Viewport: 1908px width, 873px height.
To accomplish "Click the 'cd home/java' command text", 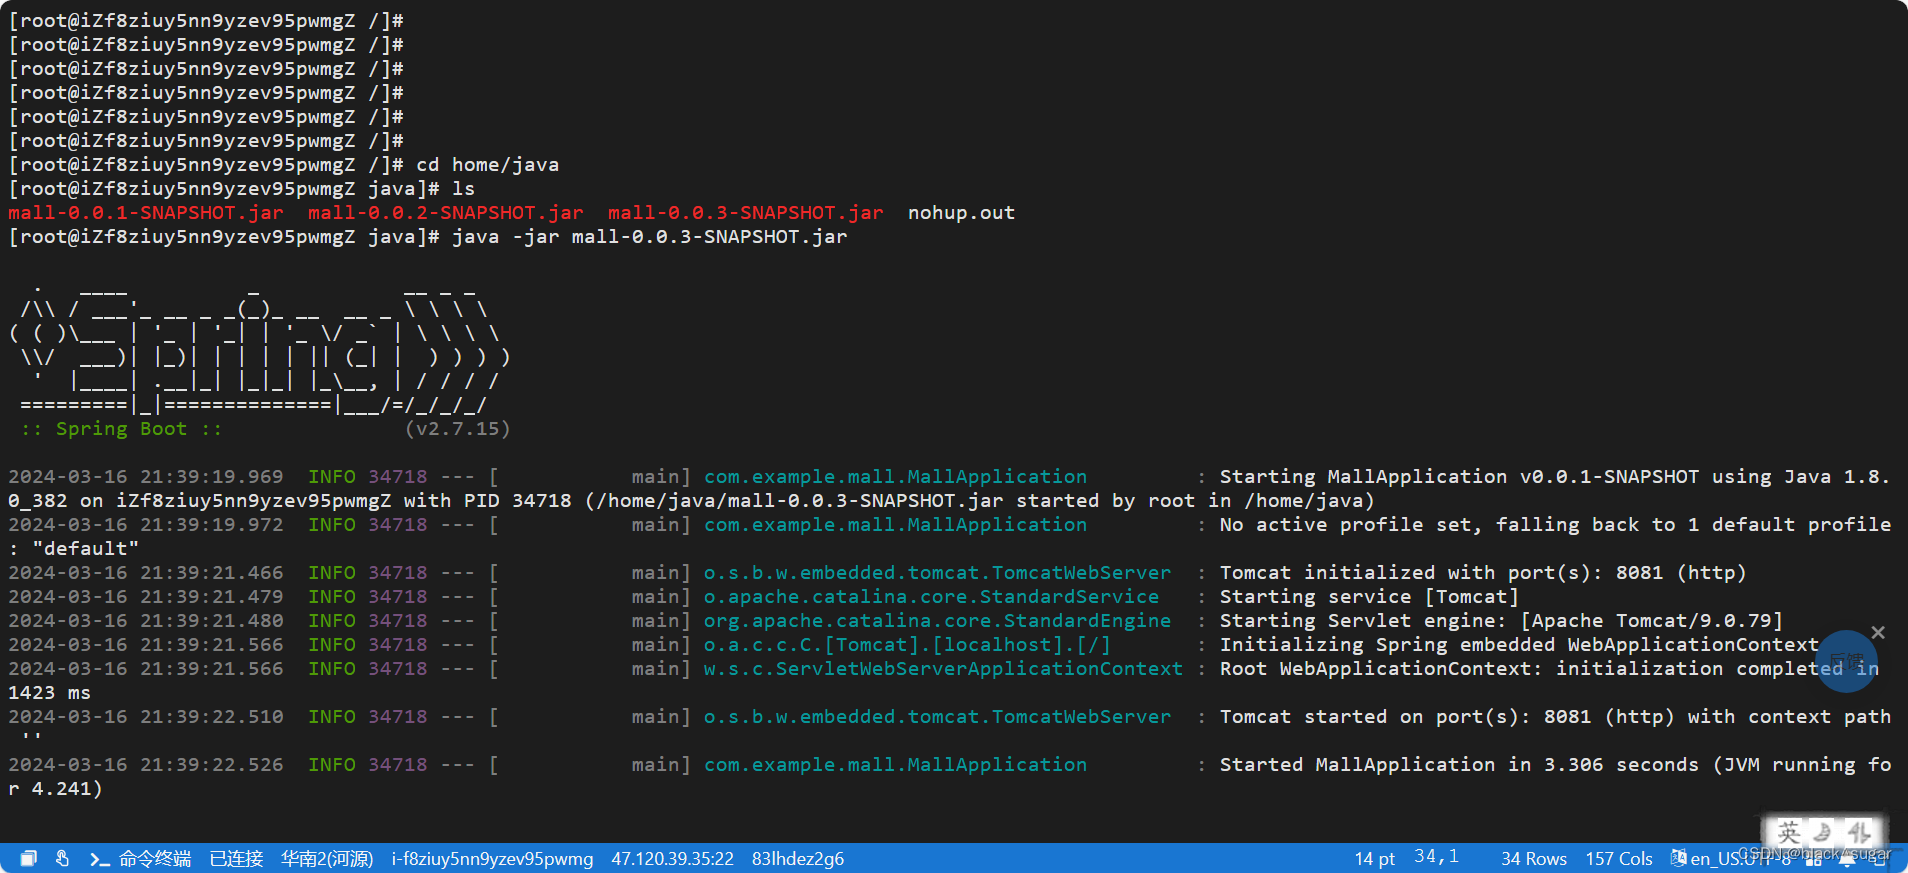I will (x=488, y=165).
